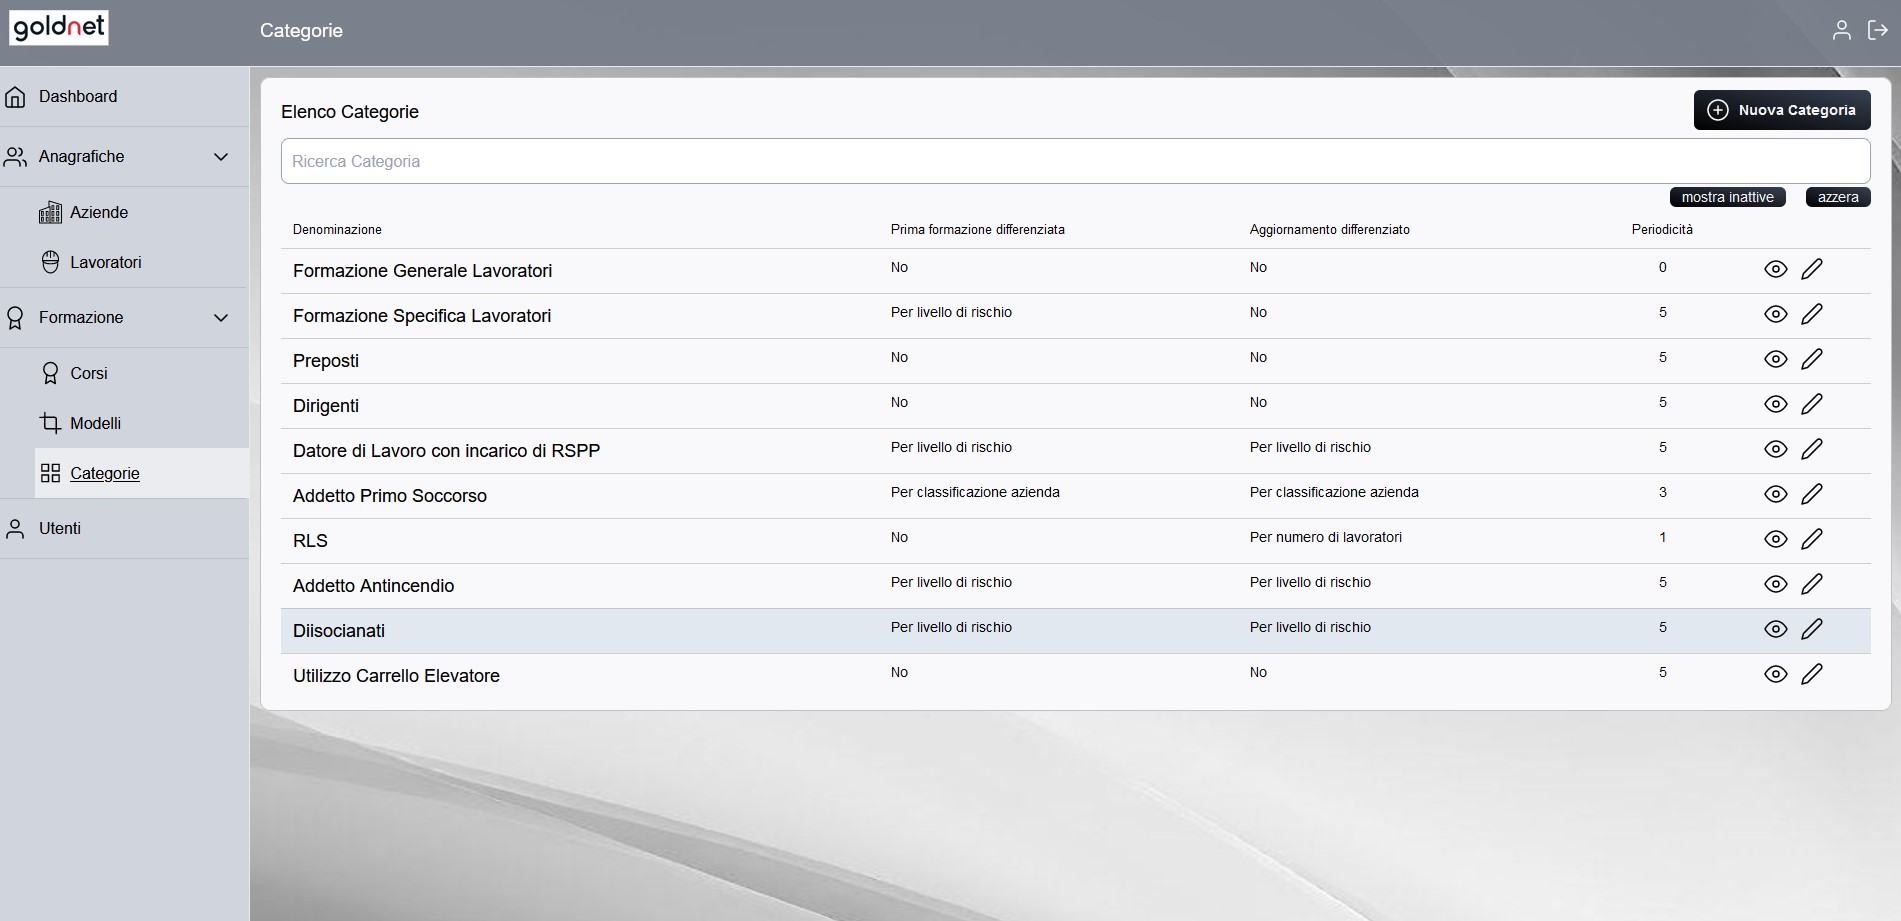Select Categorie link in sidebar

(105, 473)
